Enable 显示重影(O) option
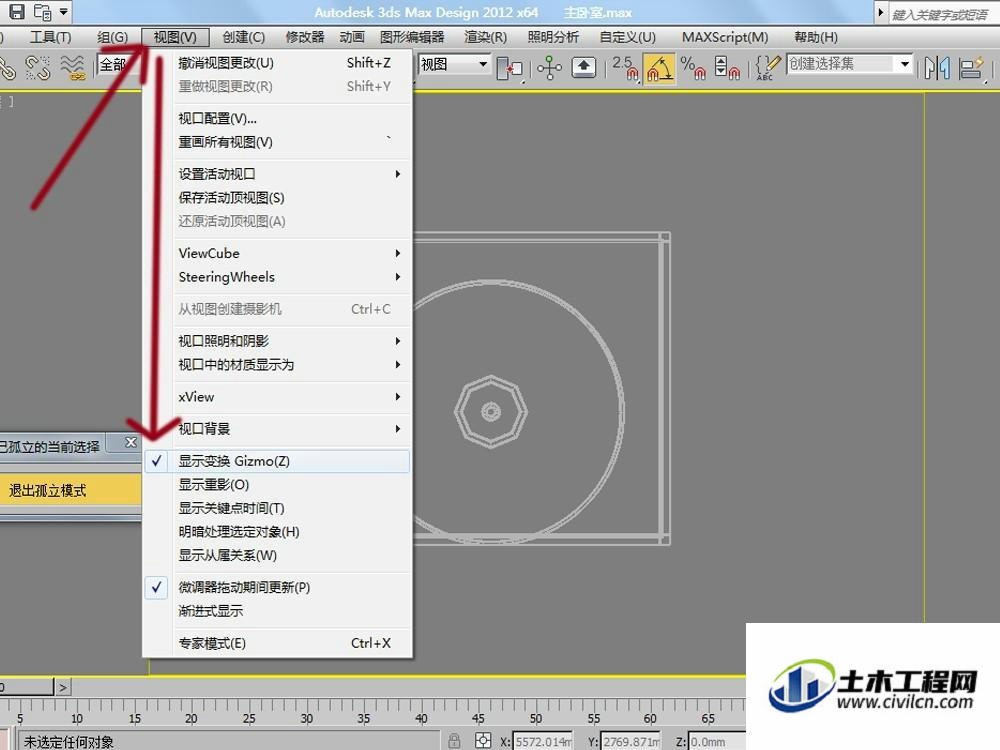Viewport: 1000px width, 750px height. [277, 485]
